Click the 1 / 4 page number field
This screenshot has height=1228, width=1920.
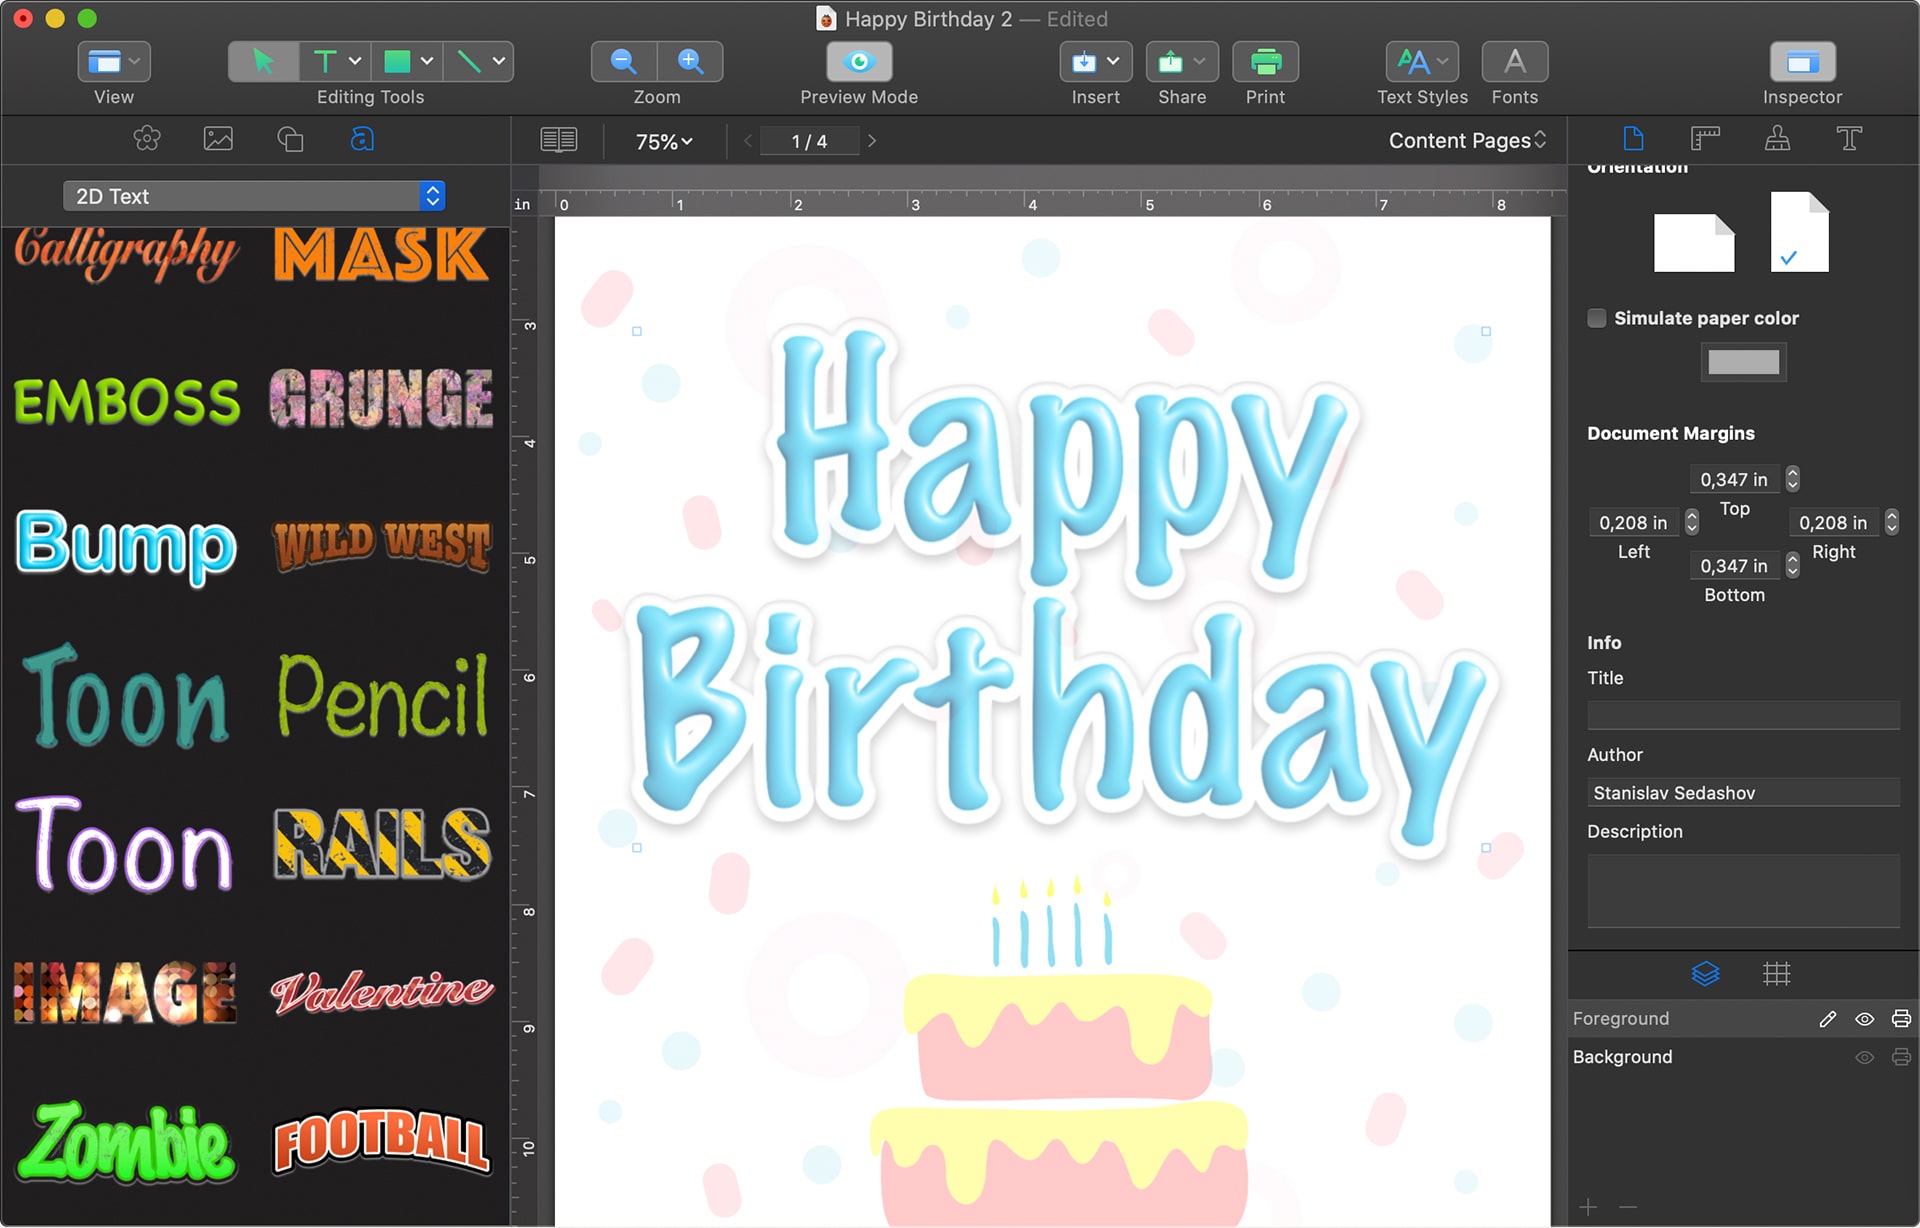pos(809,141)
